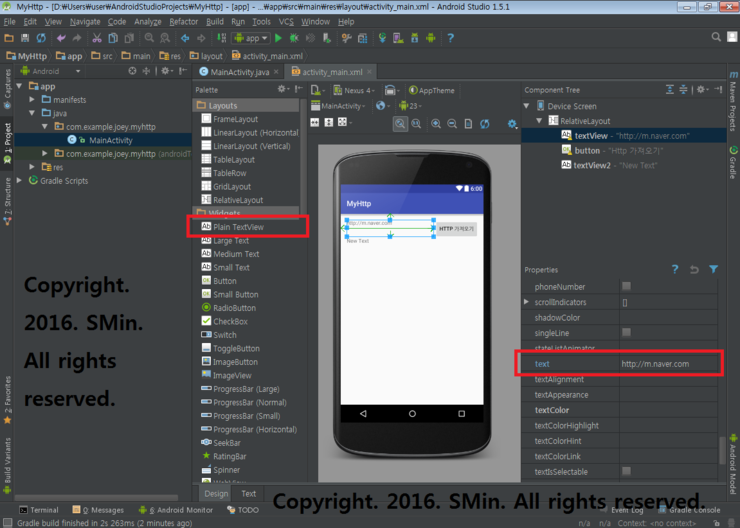The image size is (740, 528).
Task: Open Search Everywhere magnifier at top right
Action: pos(716,37)
